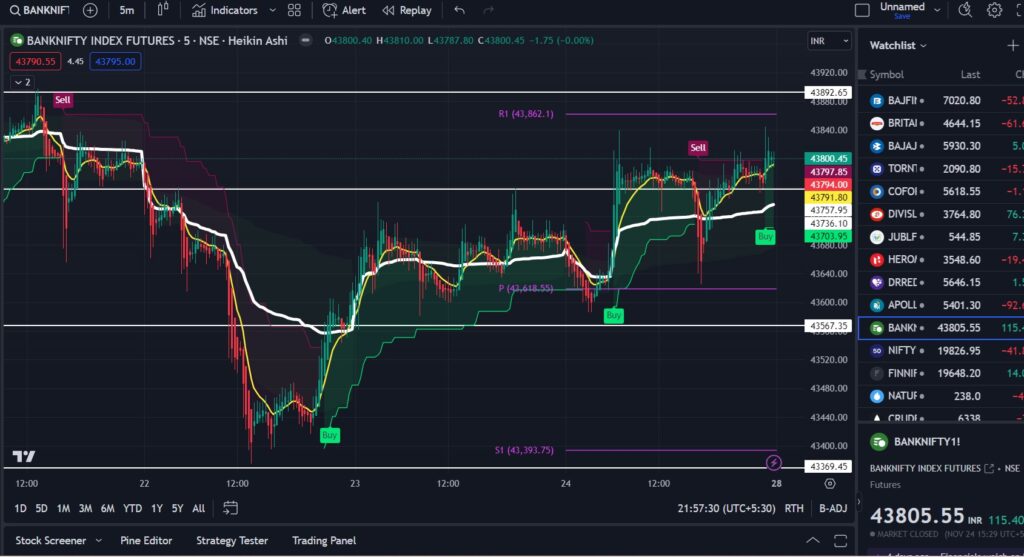Expand the bottom panel with up chevron
This screenshot has height=557, width=1024.
[x=812, y=541]
